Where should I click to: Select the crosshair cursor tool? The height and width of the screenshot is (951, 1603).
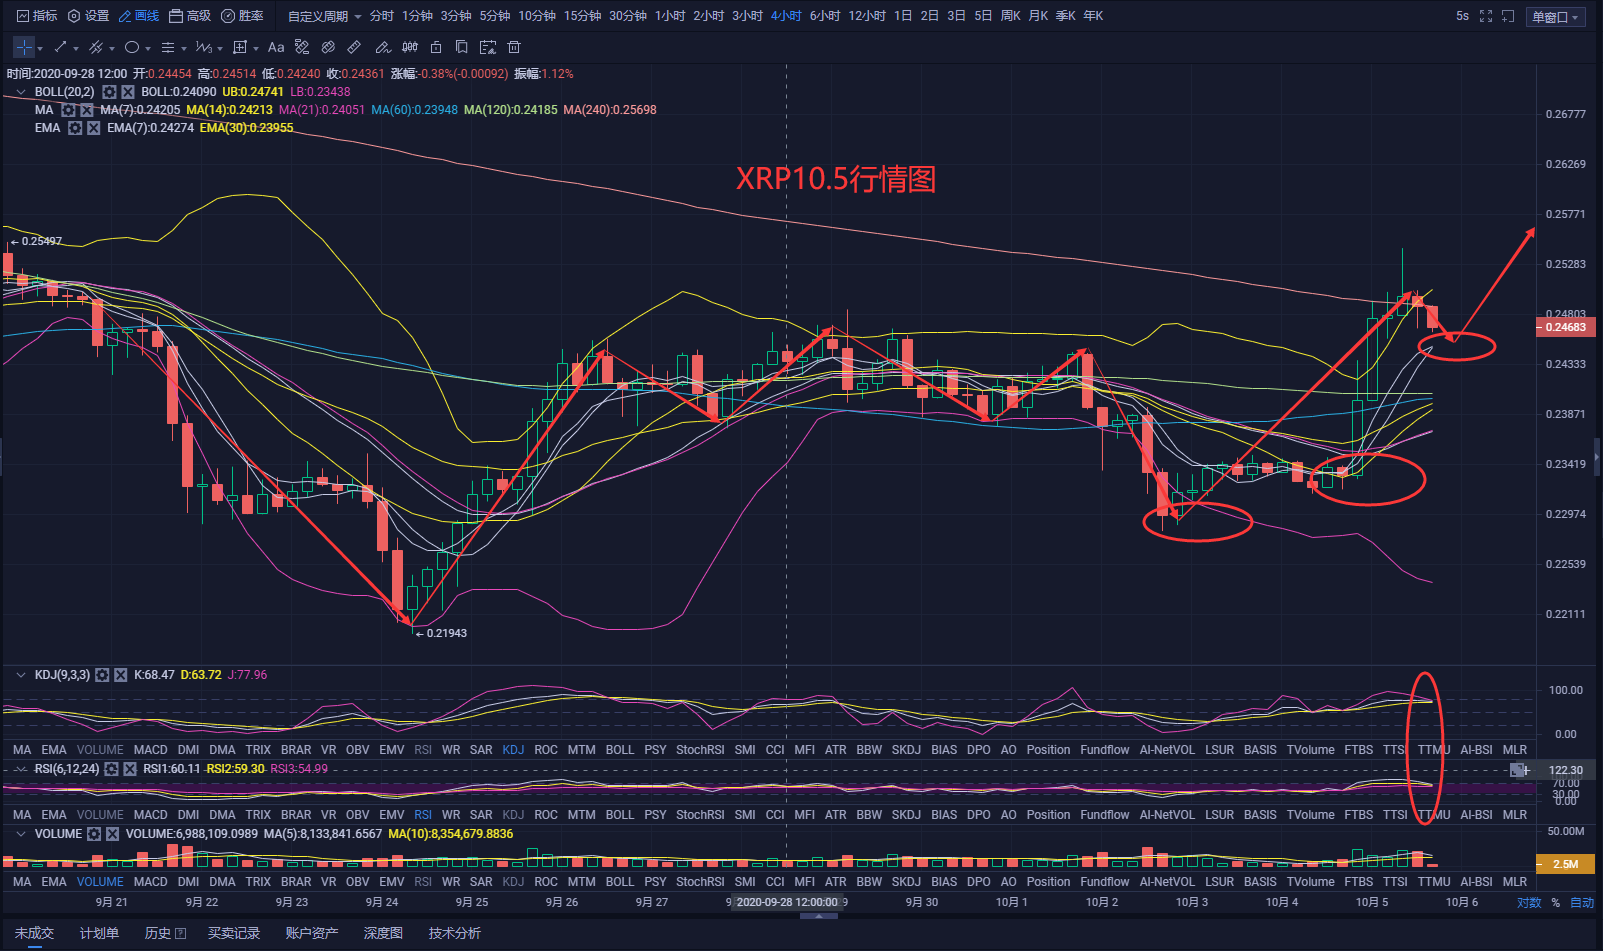click(x=24, y=47)
